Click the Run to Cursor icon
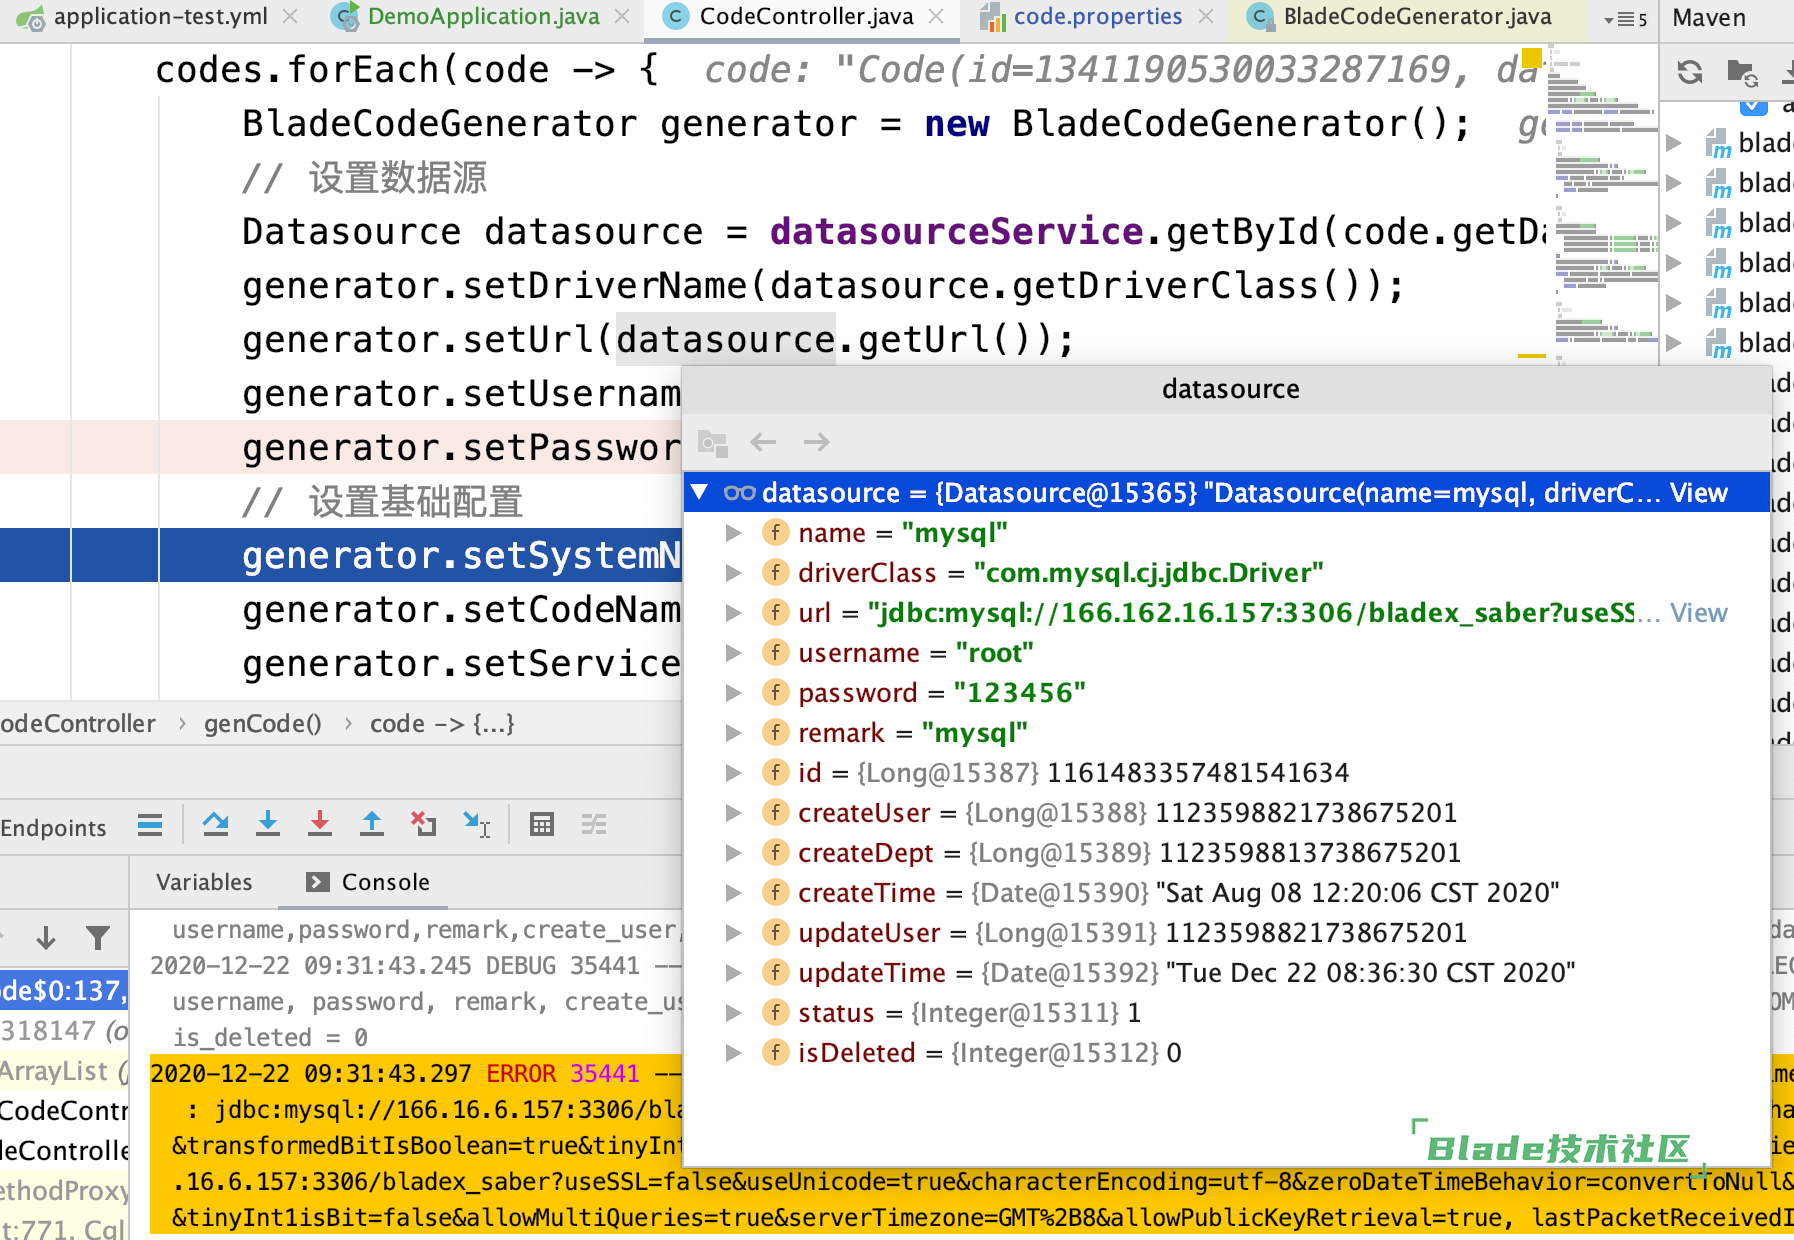1794x1240 pixels. (476, 824)
